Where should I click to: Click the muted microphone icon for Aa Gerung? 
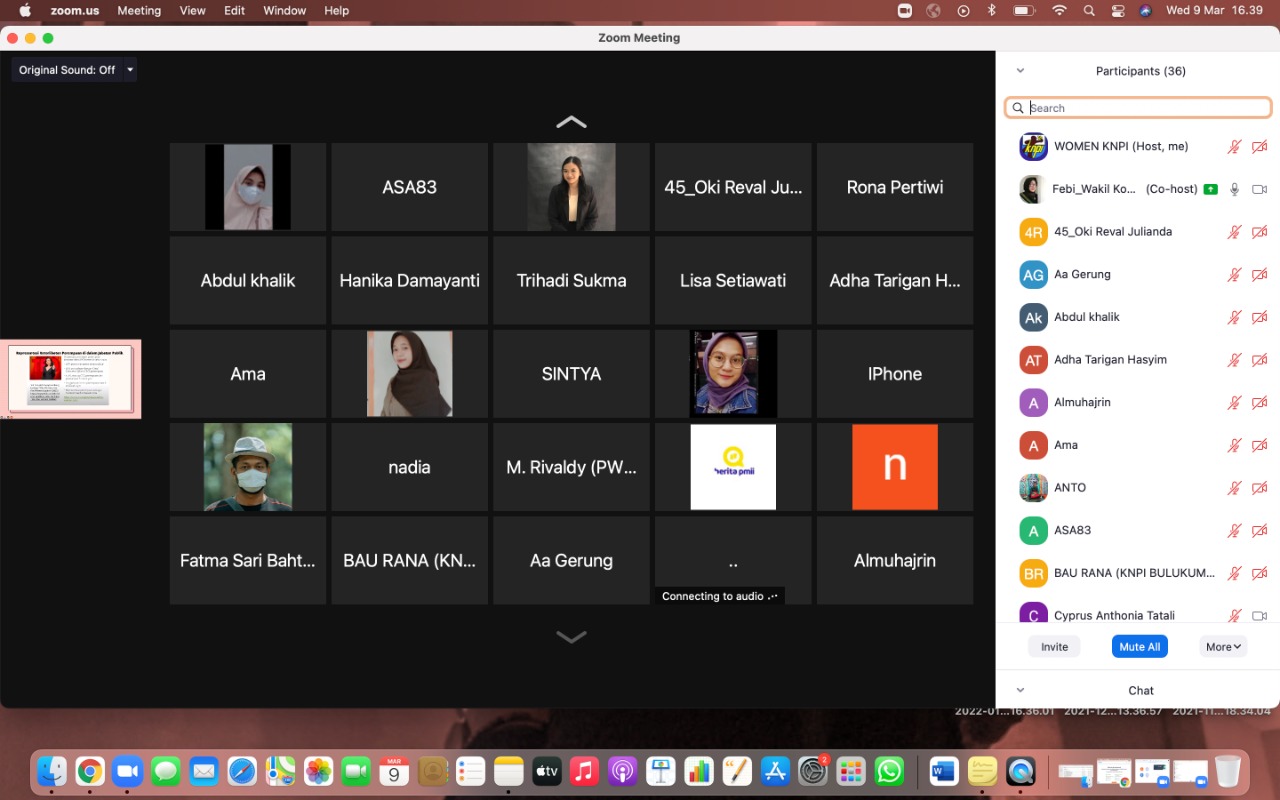(x=1235, y=275)
